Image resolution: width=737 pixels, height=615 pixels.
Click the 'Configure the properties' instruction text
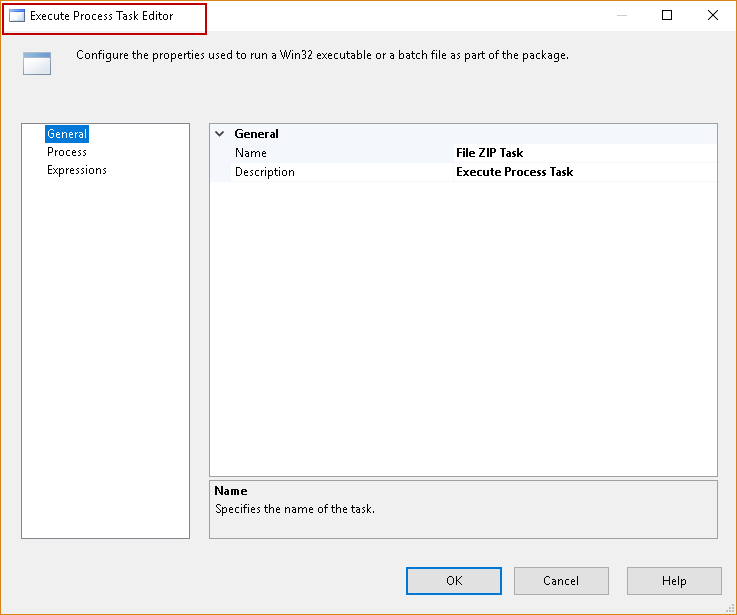tap(322, 55)
